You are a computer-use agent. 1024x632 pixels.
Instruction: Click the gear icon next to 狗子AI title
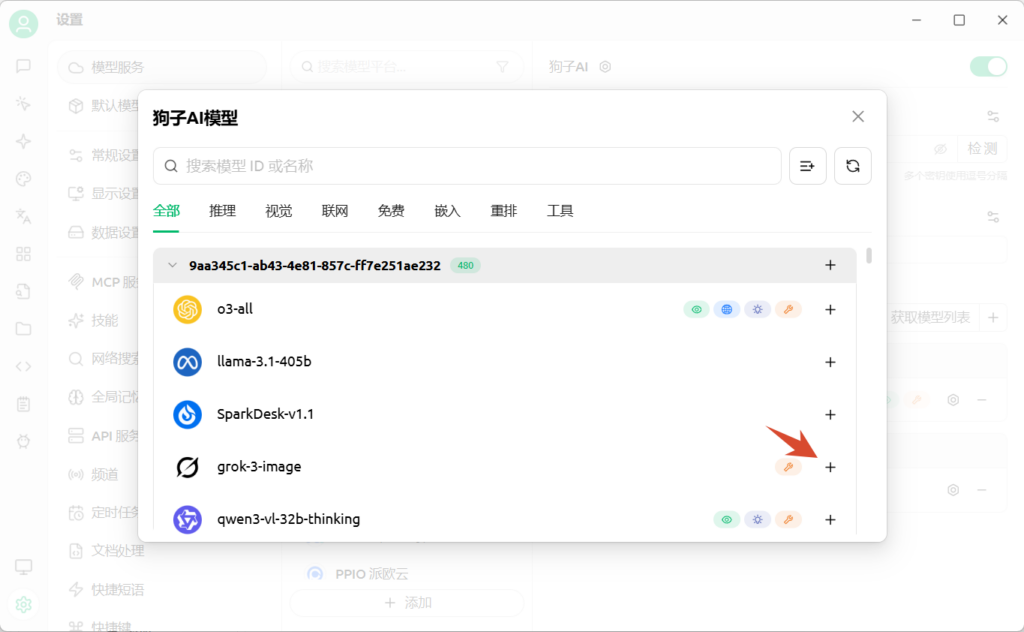(x=605, y=67)
